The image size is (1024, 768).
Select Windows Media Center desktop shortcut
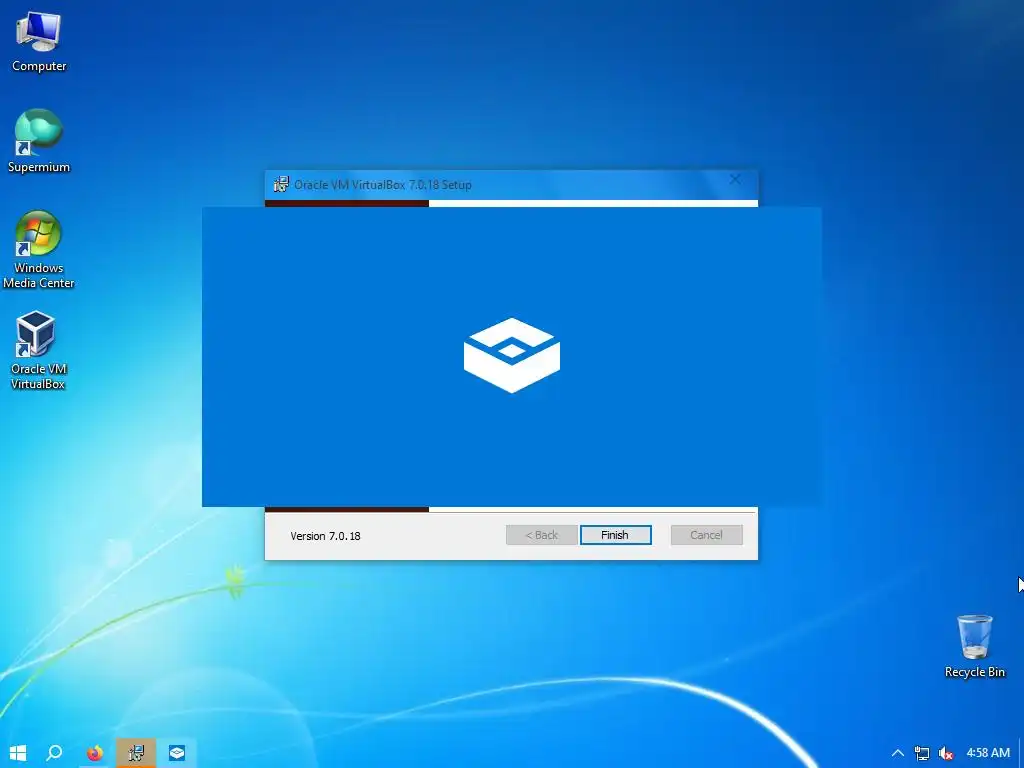[39, 249]
